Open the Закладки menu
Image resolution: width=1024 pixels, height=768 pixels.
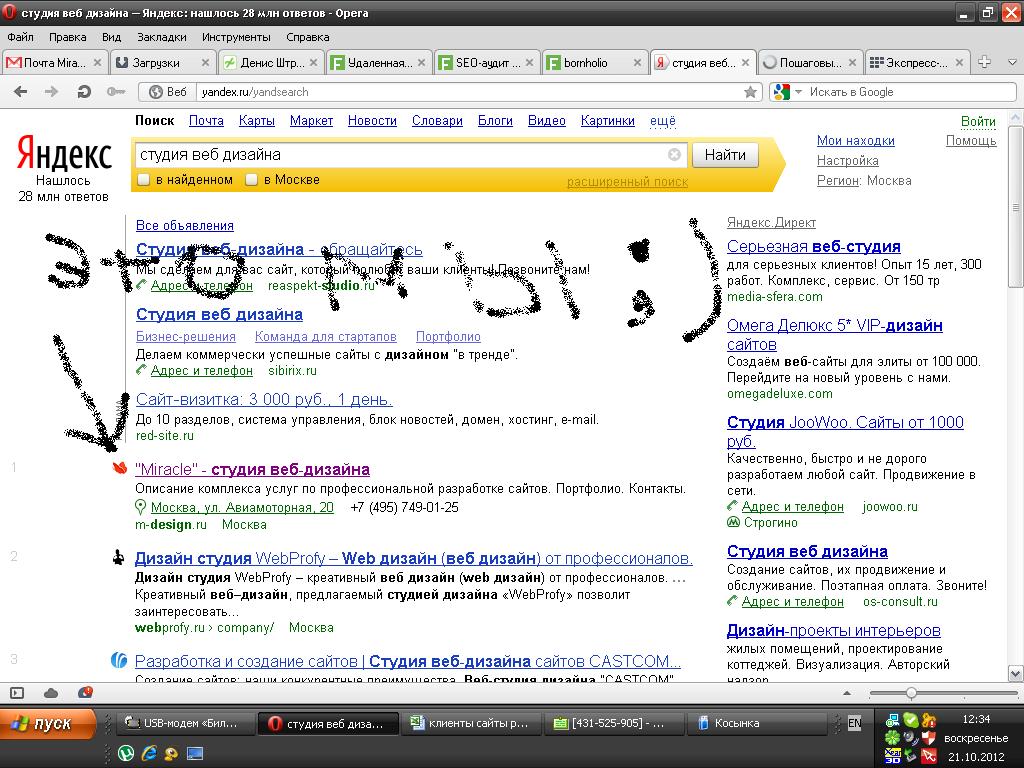coord(161,37)
